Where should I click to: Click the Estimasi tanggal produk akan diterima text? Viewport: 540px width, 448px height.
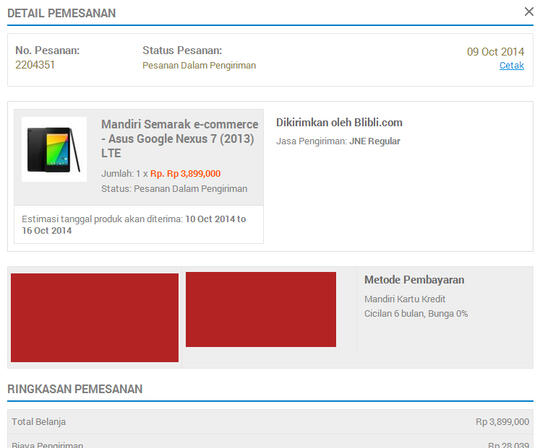[x=134, y=225]
